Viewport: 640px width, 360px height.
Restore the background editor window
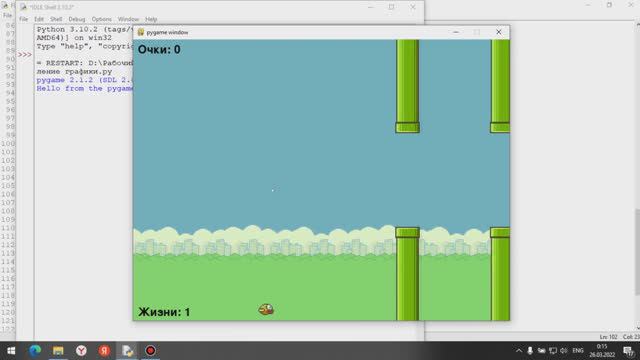click(x=609, y=5)
